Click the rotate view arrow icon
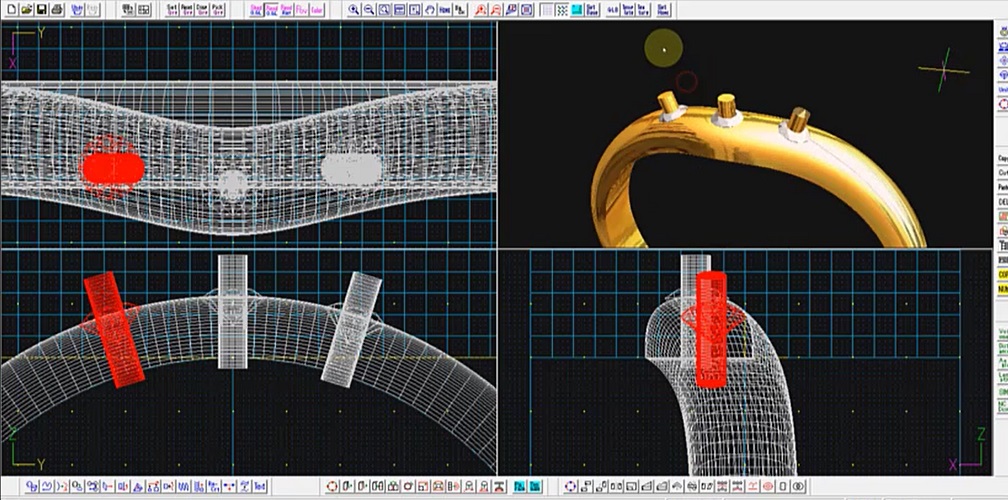 pyautogui.click(x=430, y=9)
